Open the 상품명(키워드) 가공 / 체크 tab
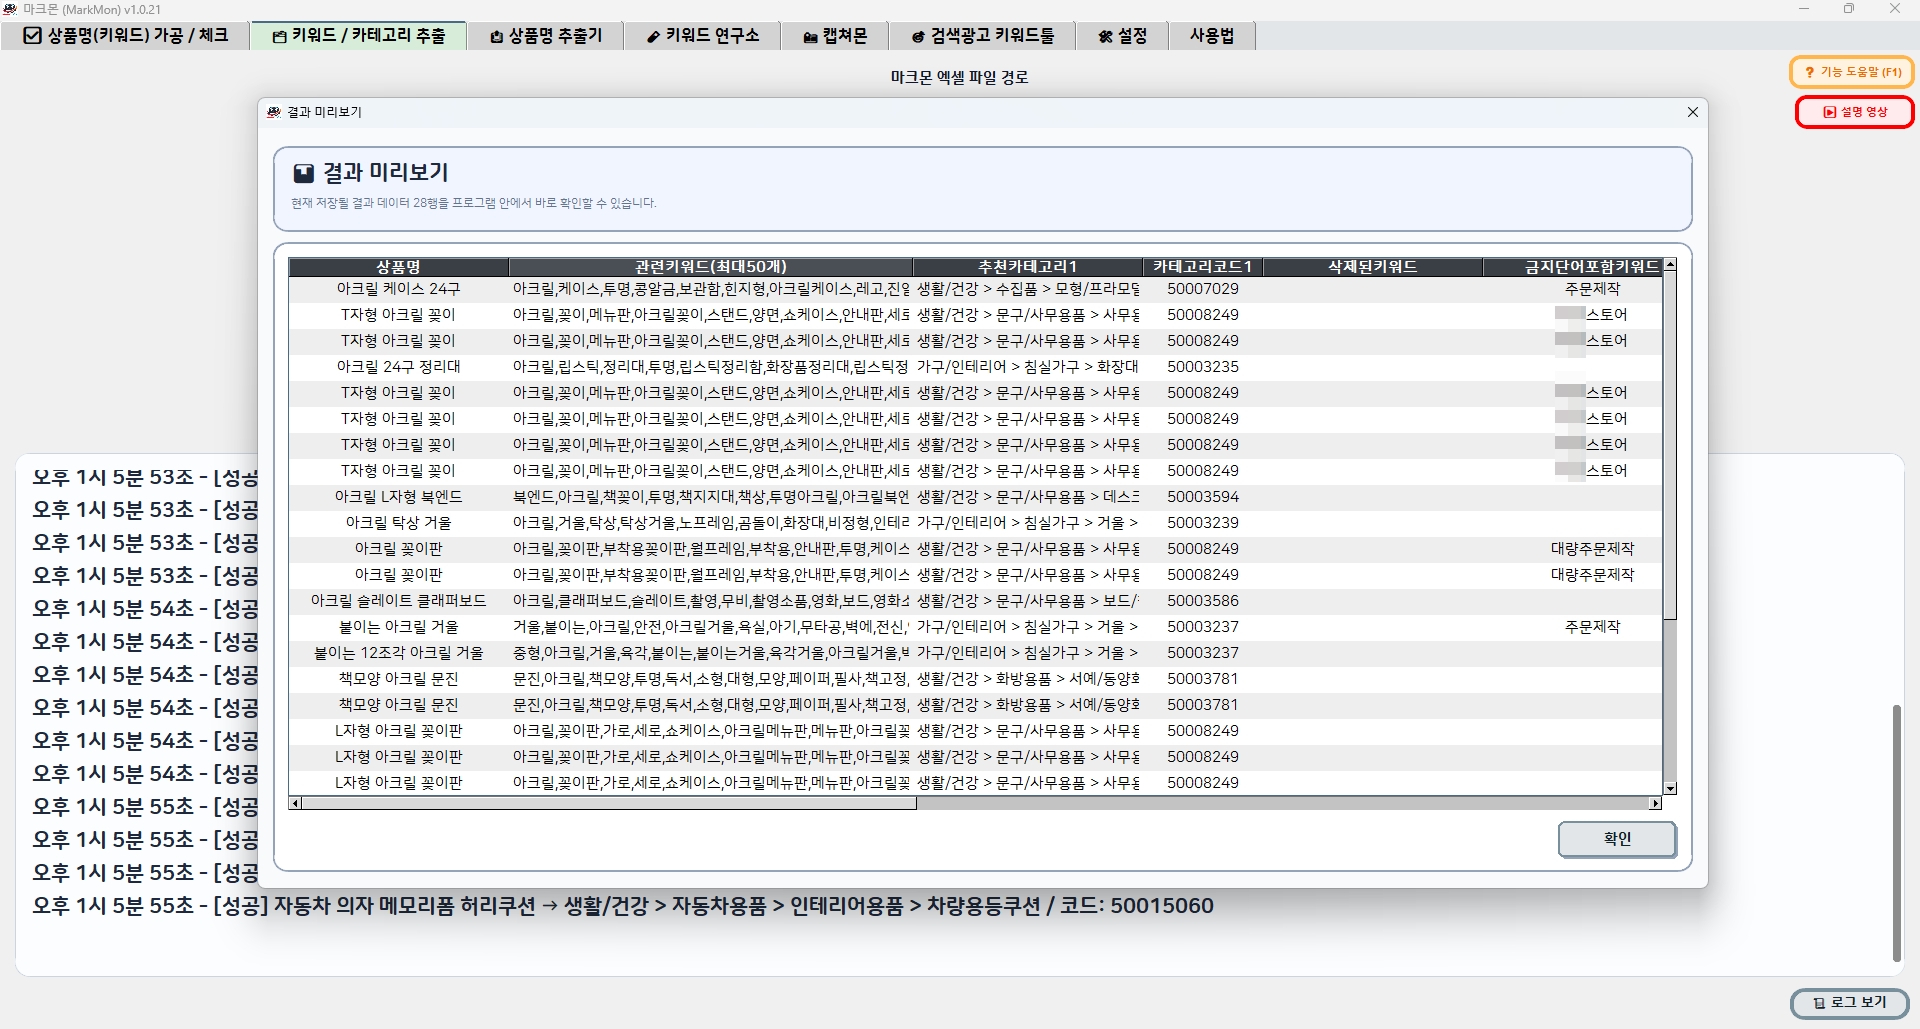The width and height of the screenshot is (1920, 1029). (x=125, y=36)
